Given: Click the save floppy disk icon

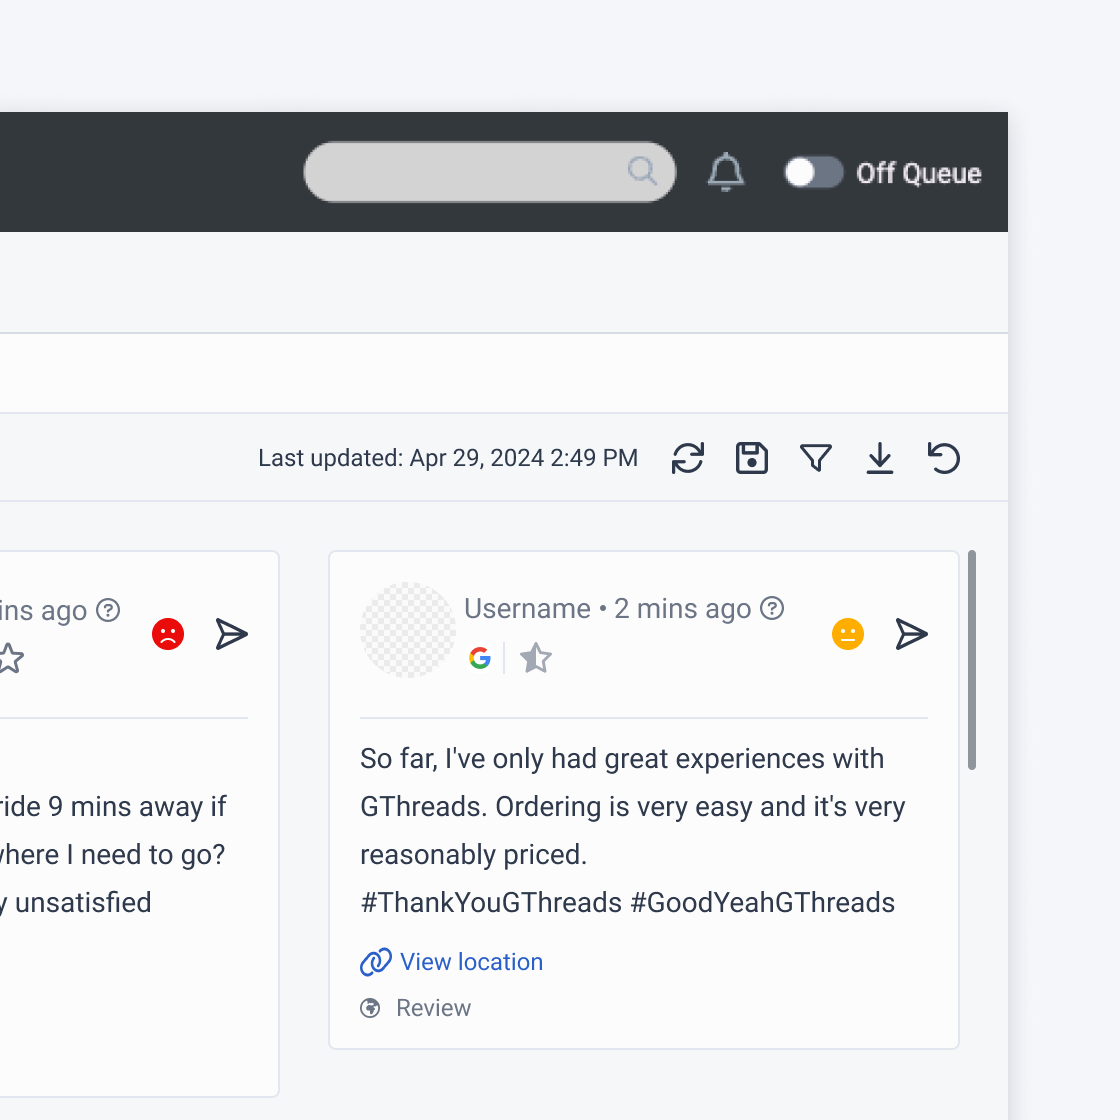Looking at the screenshot, I should pyautogui.click(x=752, y=458).
